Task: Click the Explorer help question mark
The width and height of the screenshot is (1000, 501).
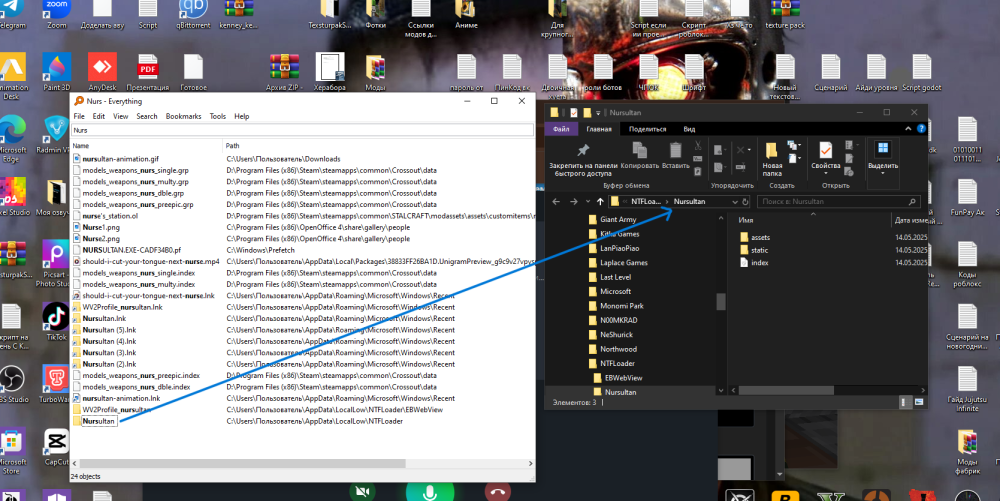Action: [921, 129]
